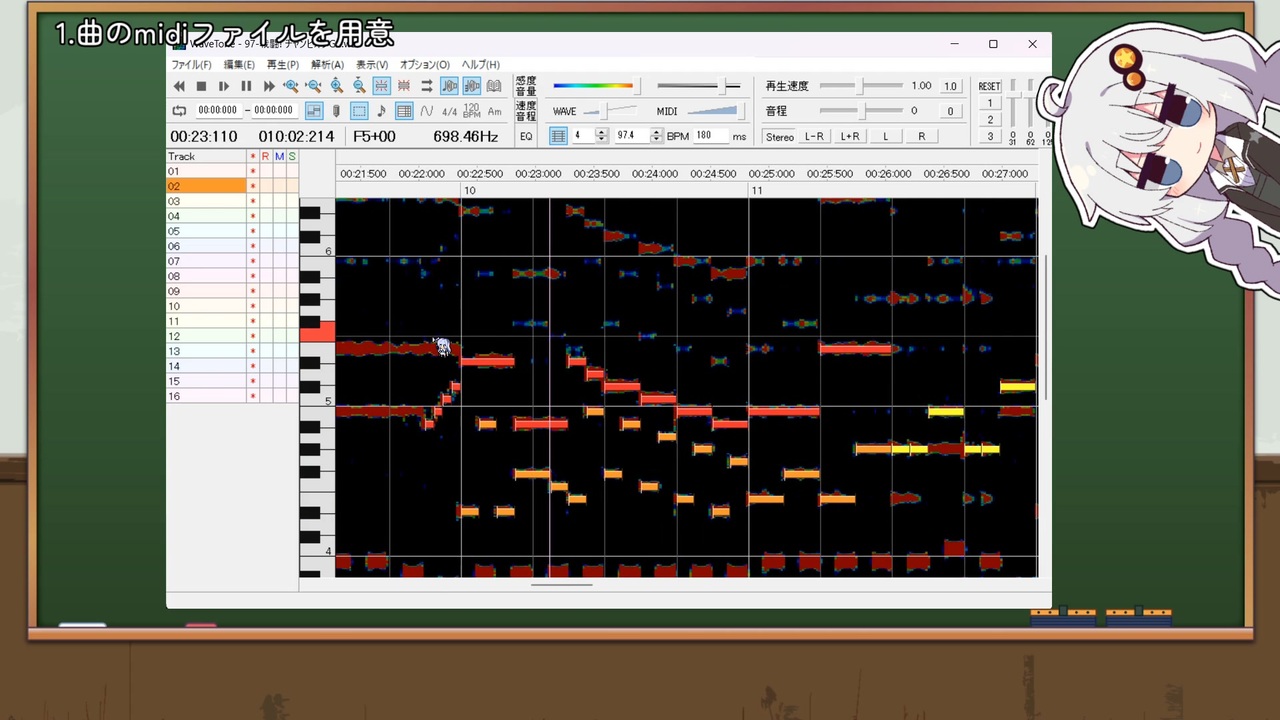Select the L+R channel mode

(850, 137)
